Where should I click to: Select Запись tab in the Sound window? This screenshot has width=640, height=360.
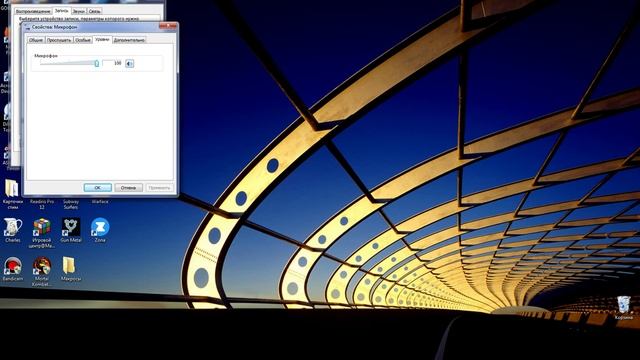coord(61,11)
